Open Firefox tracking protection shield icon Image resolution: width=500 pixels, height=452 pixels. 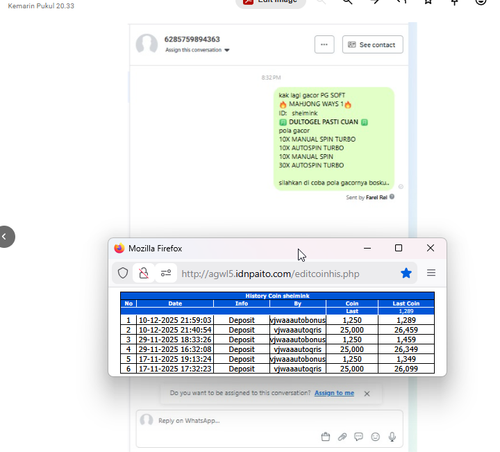[x=123, y=273]
